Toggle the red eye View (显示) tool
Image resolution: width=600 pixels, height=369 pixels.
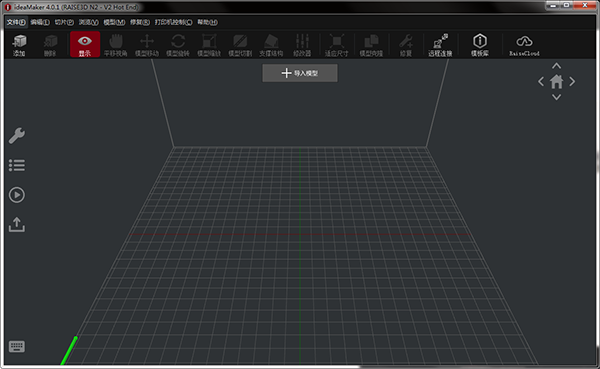[85, 44]
